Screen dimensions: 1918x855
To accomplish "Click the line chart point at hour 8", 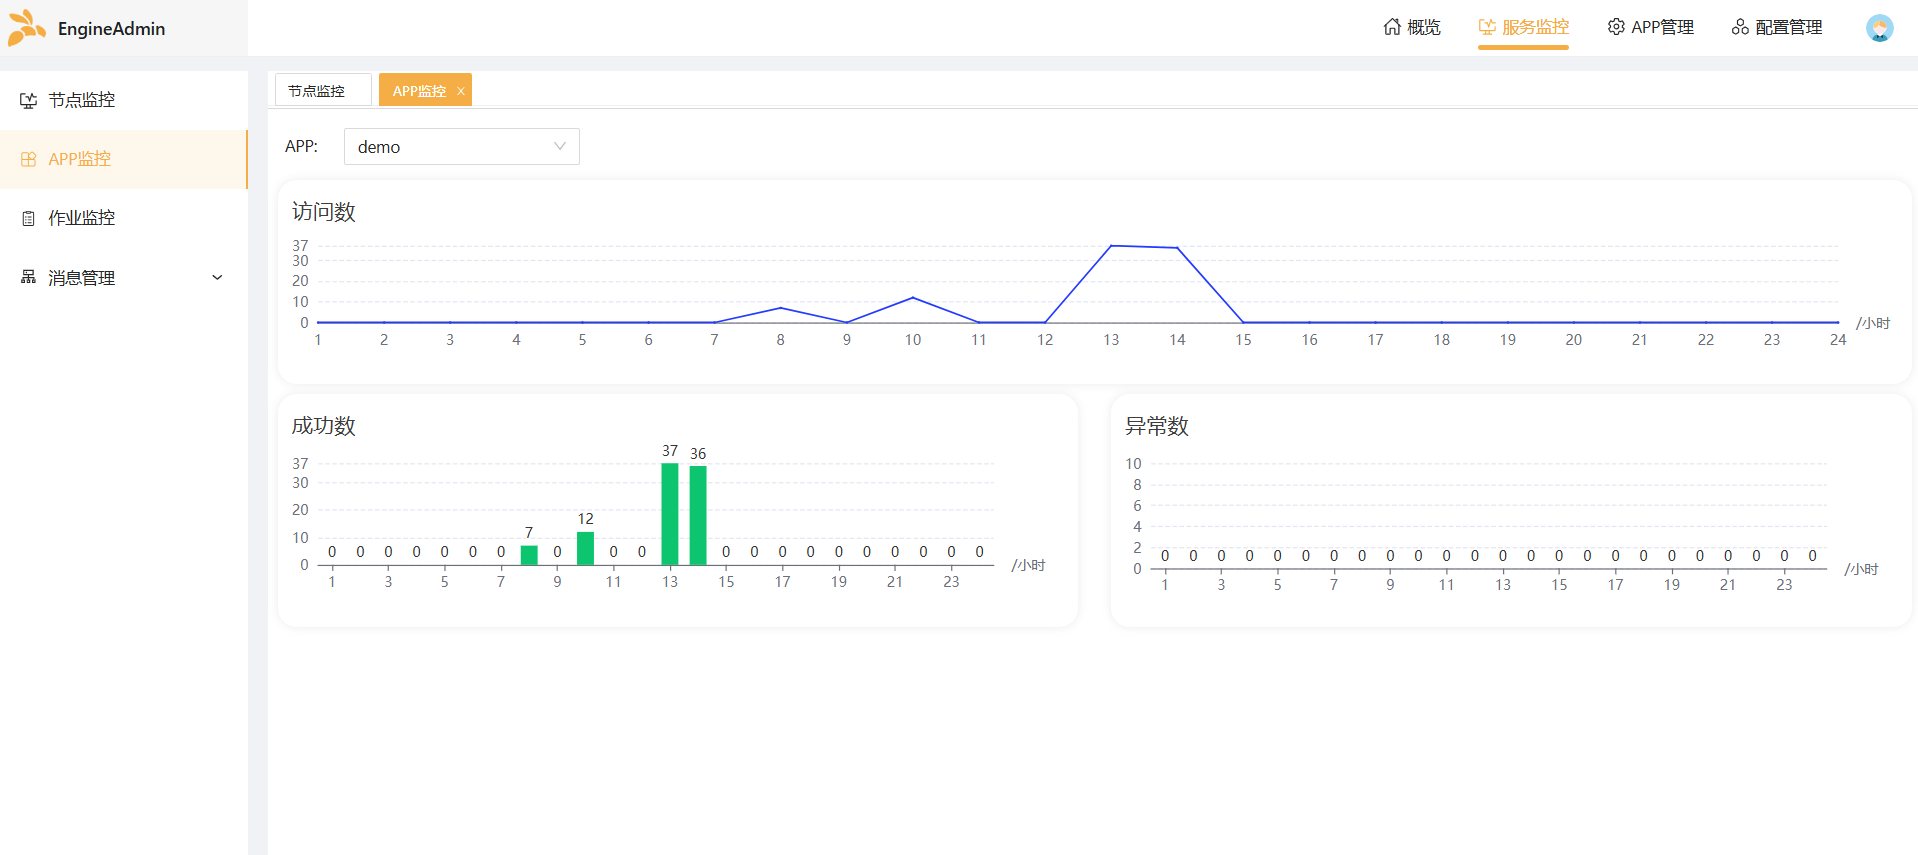I will coord(781,308).
